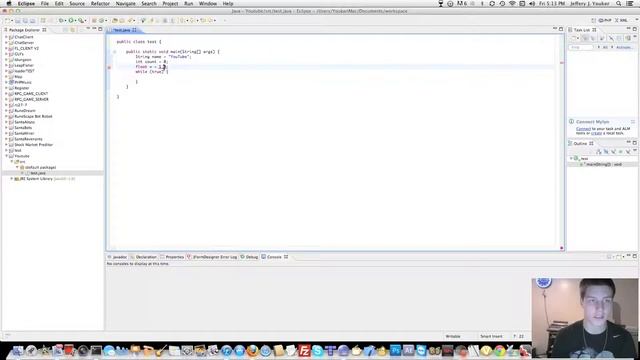Collapse the src folder
The image size is (640, 360).
12,162
